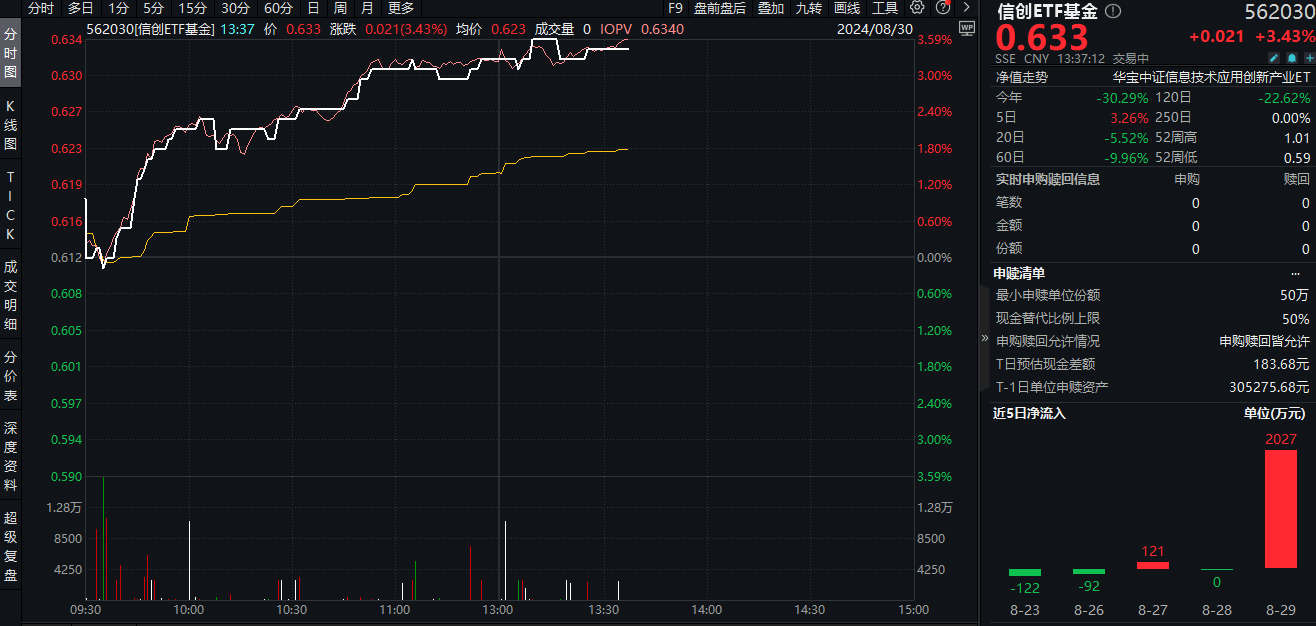Click the 8-29 red inflow bar
The image size is (1316, 626).
[x=1280, y=508]
